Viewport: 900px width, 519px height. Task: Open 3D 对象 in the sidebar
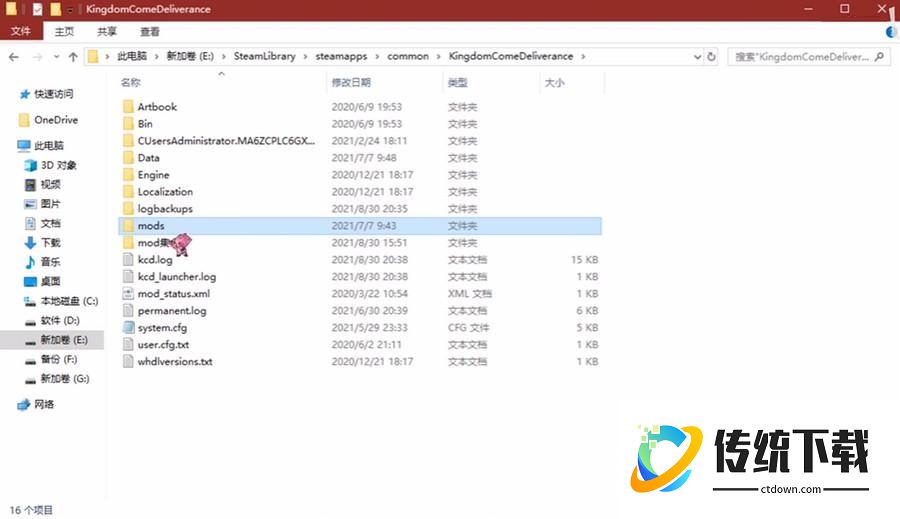coord(58,165)
